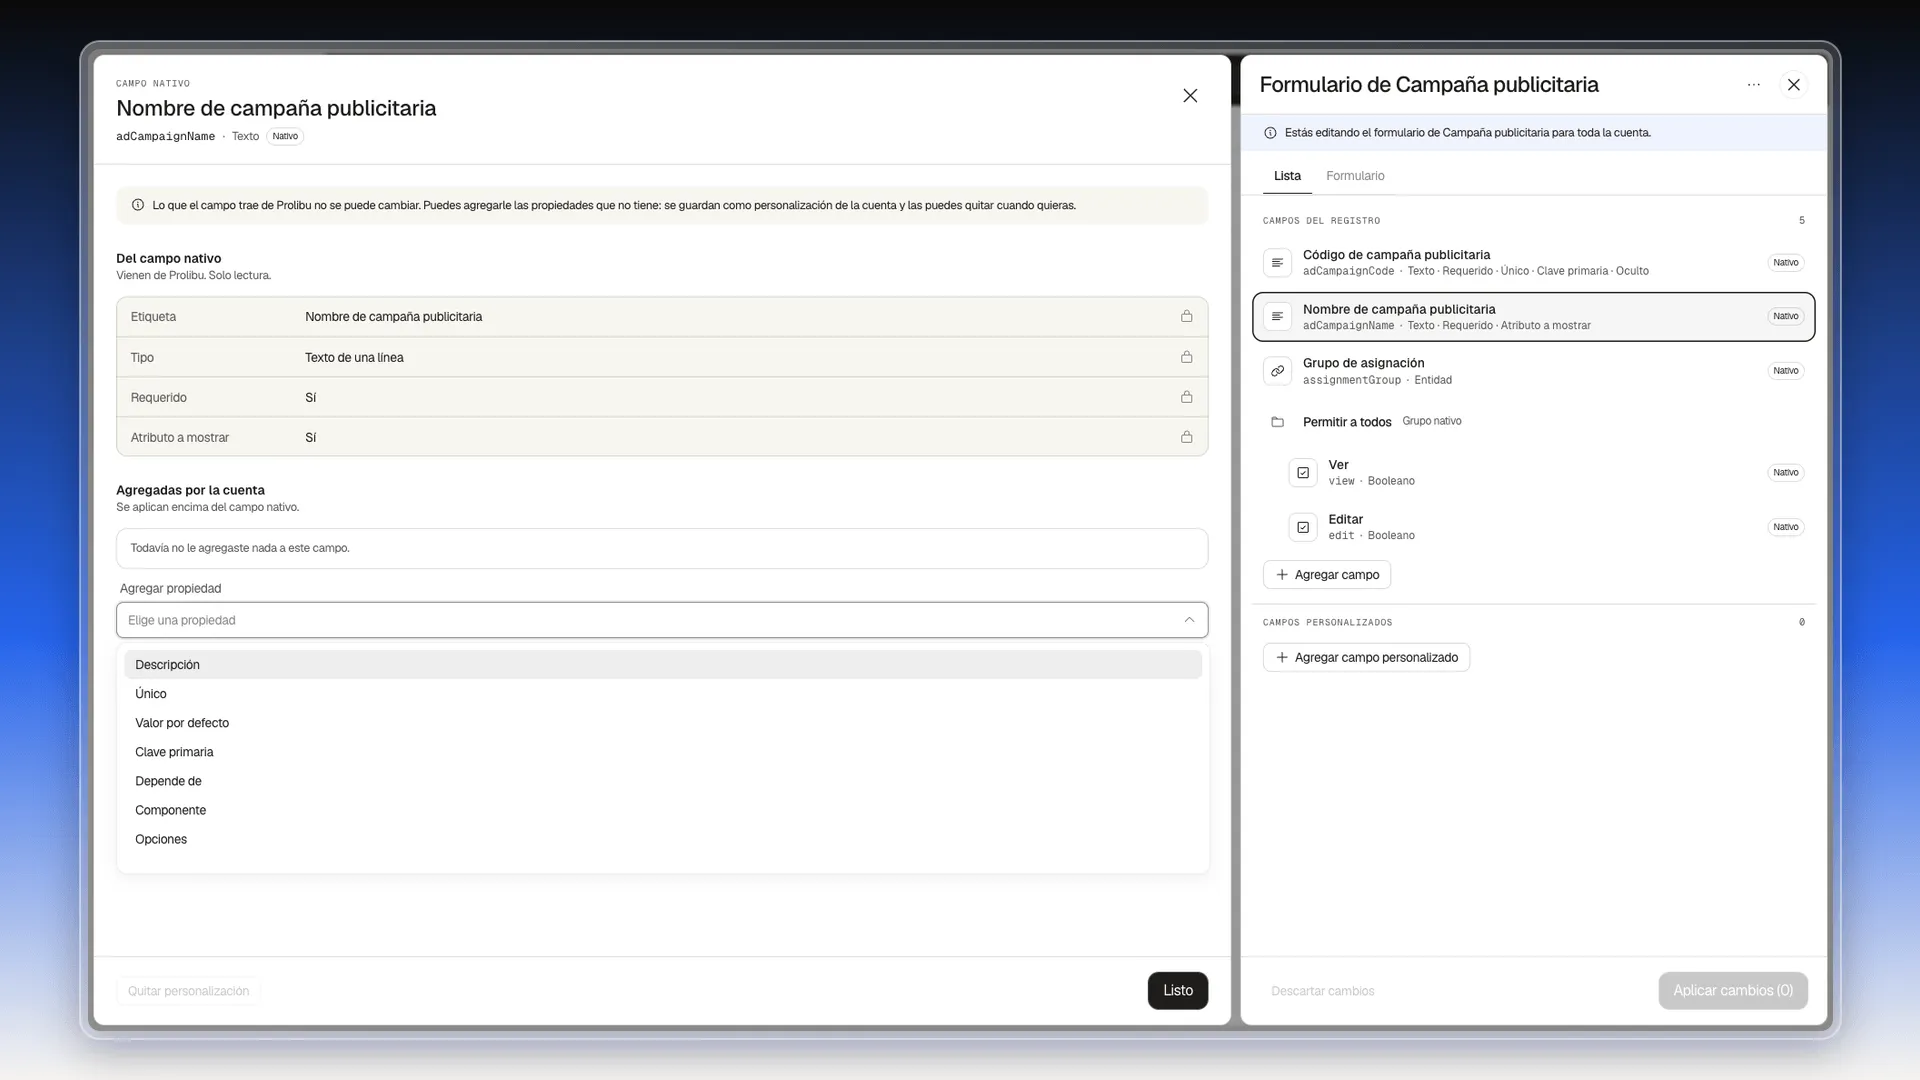Close the Formulario de Campaña publicitaria panel

[1794, 85]
